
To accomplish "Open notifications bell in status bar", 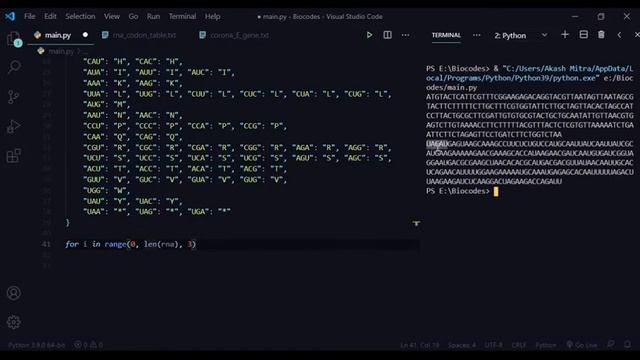I will (x=628, y=345).
